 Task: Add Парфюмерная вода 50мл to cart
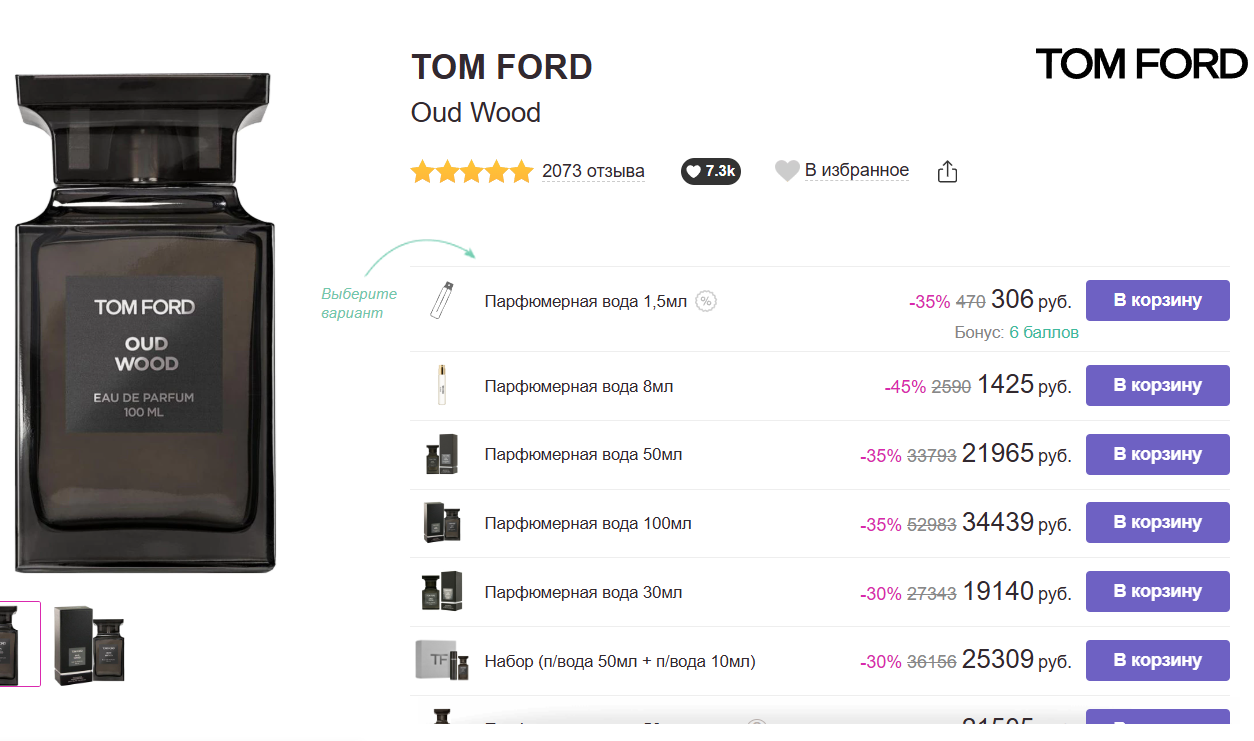click(1157, 454)
